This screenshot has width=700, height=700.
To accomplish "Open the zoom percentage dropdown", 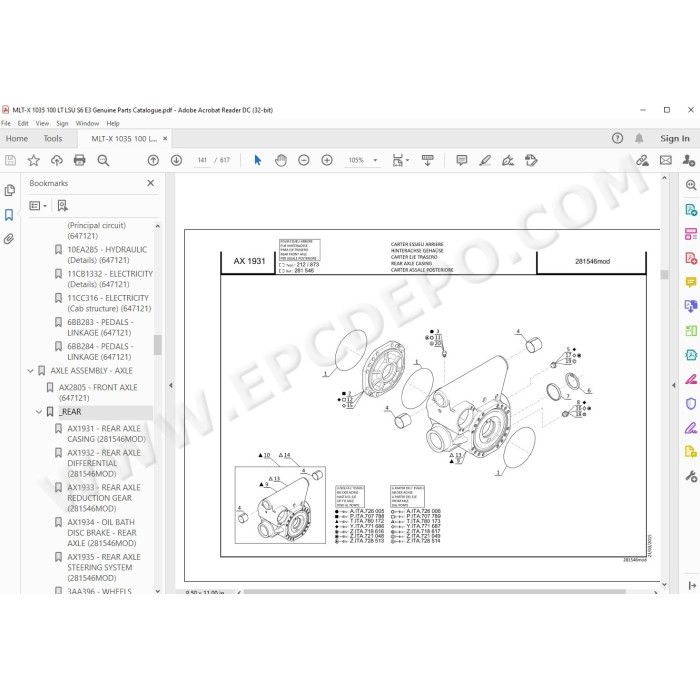I will [375, 160].
